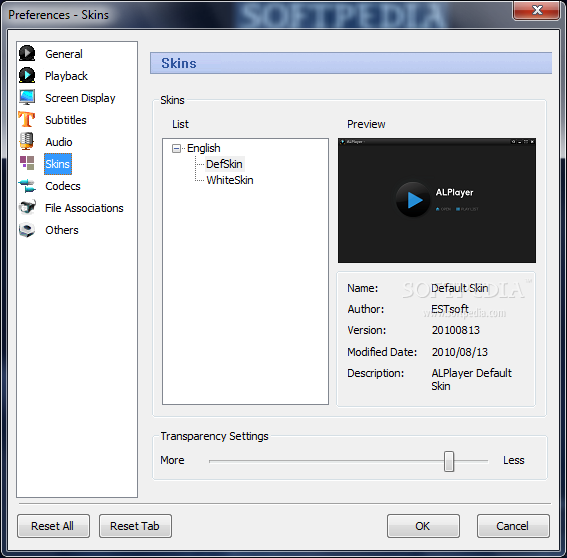Select the English language node

coord(204,148)
